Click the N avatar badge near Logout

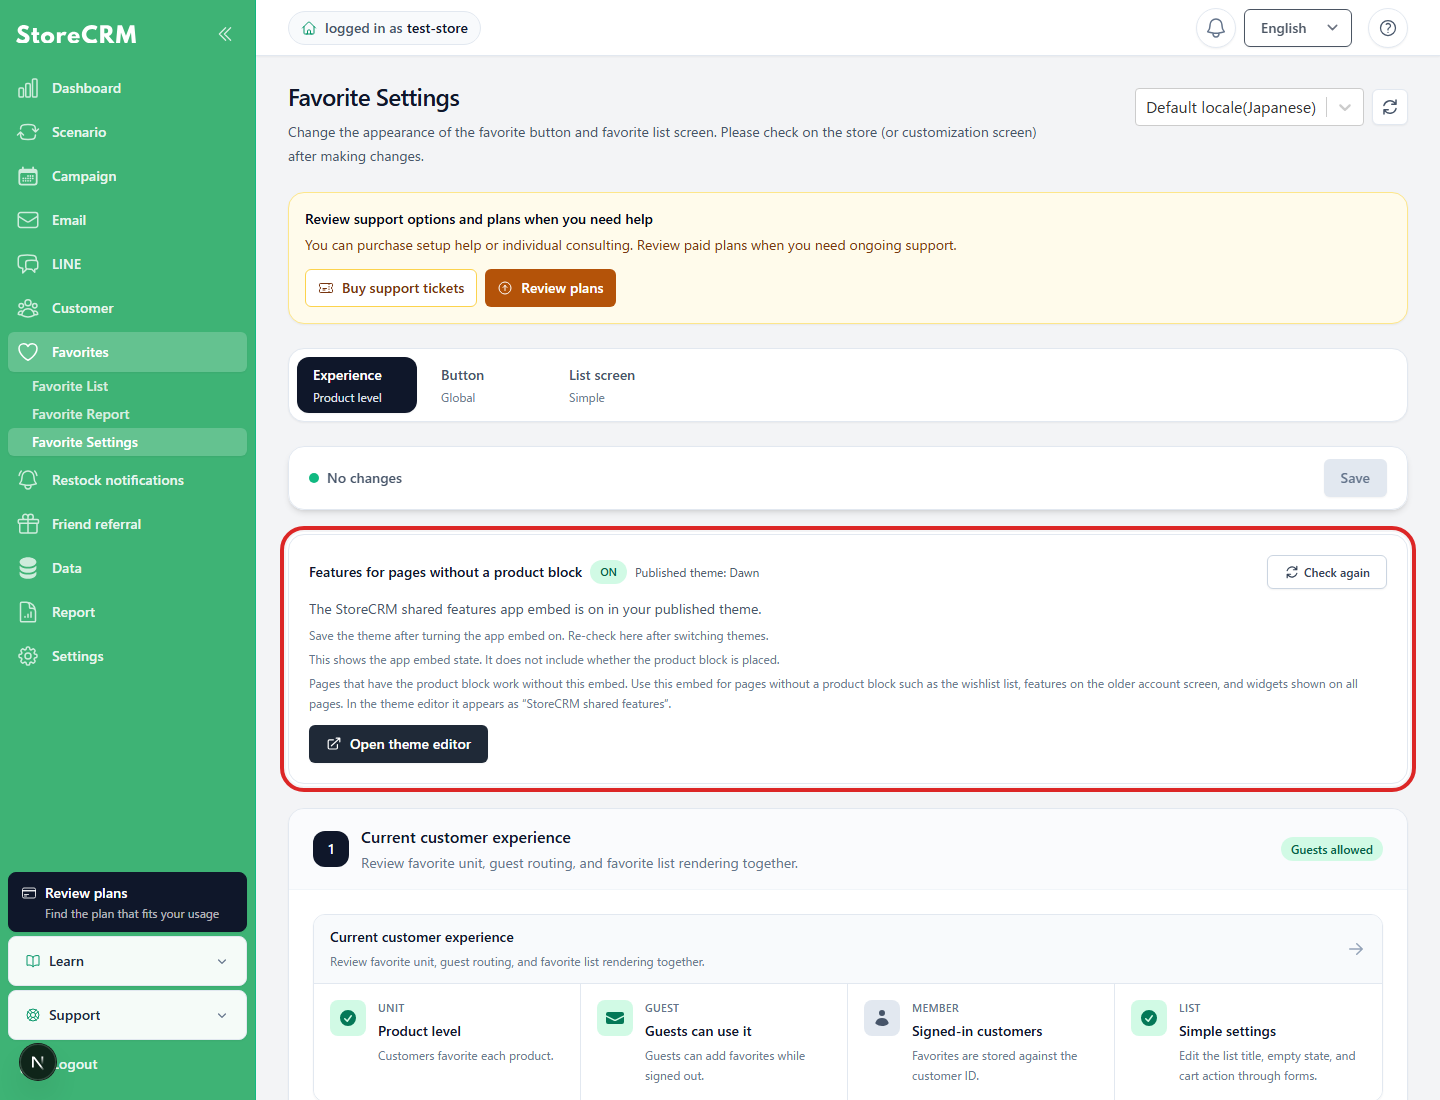[38, 1062]
